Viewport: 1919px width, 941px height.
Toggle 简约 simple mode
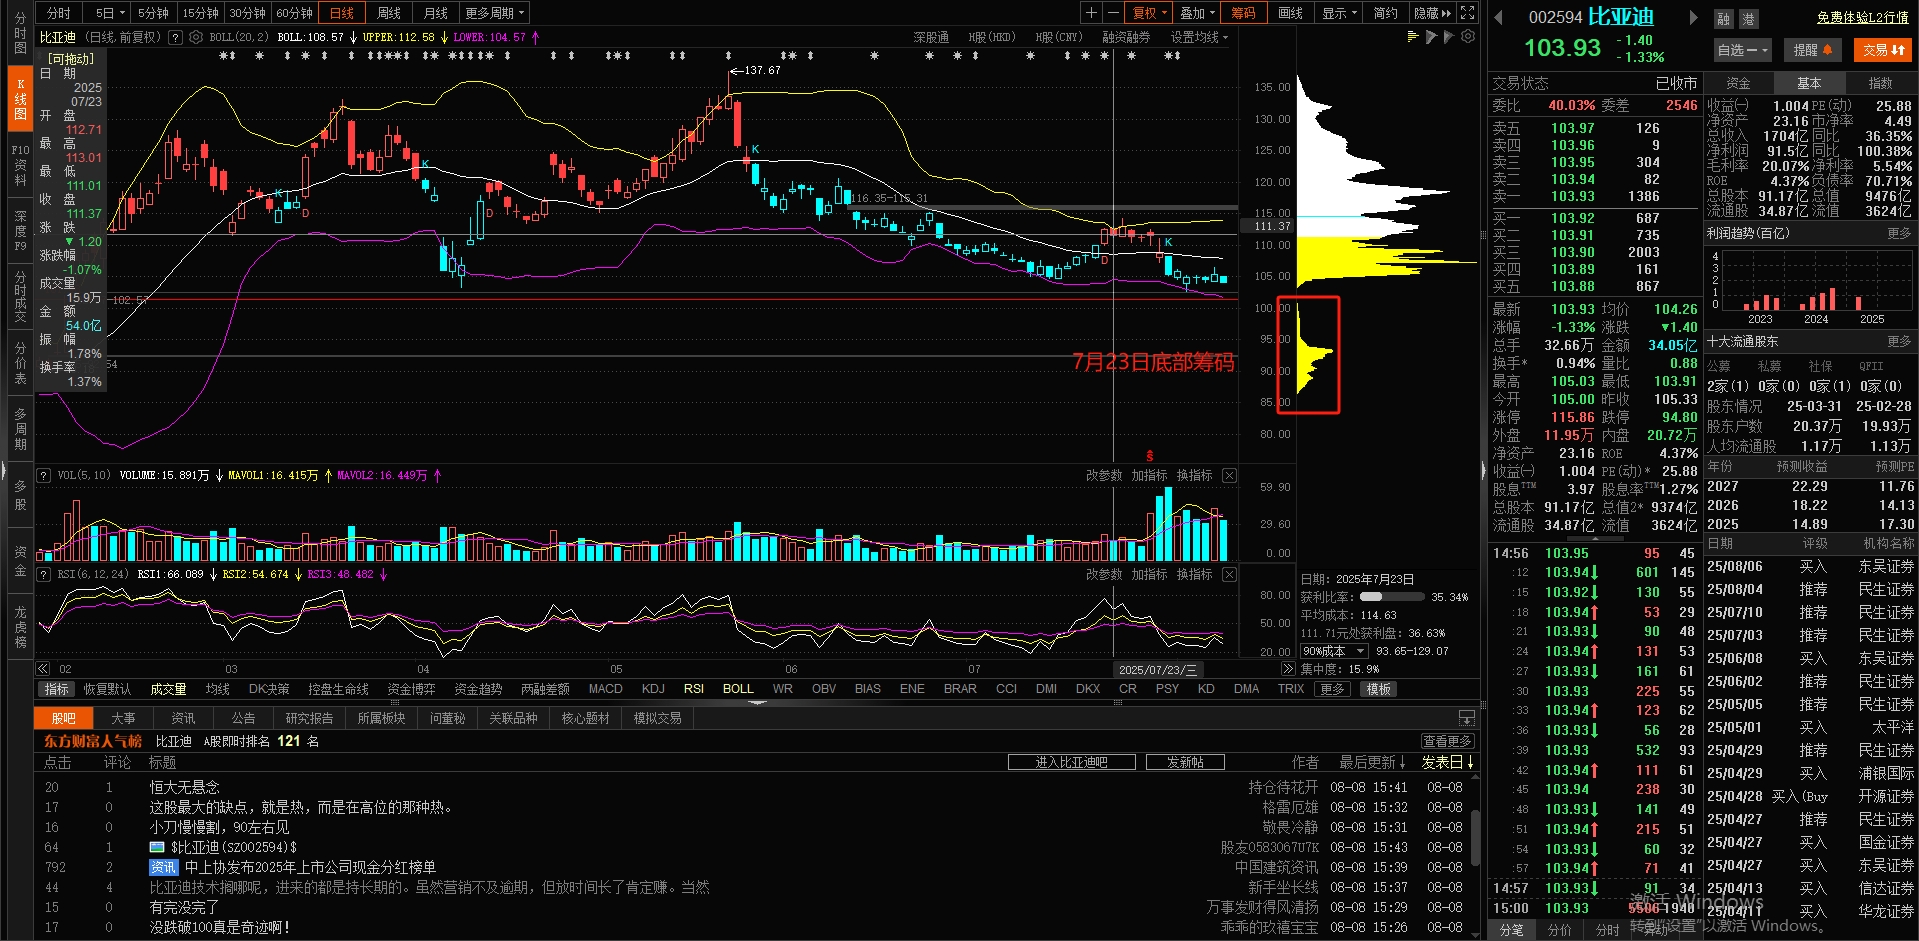(x=1385, y=13)
